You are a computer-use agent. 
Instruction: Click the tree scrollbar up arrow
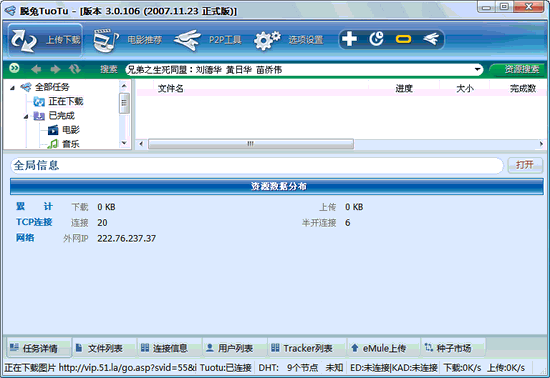pyautogui.click(x=124, y=86)
